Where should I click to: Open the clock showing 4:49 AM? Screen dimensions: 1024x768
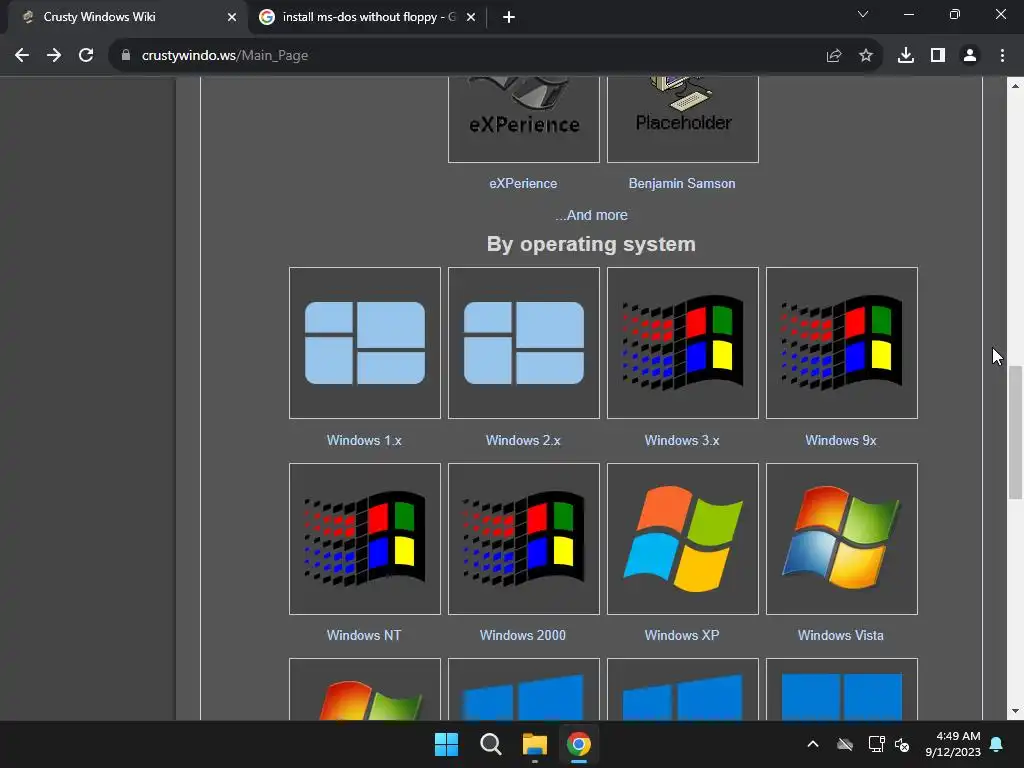(953, 744)
